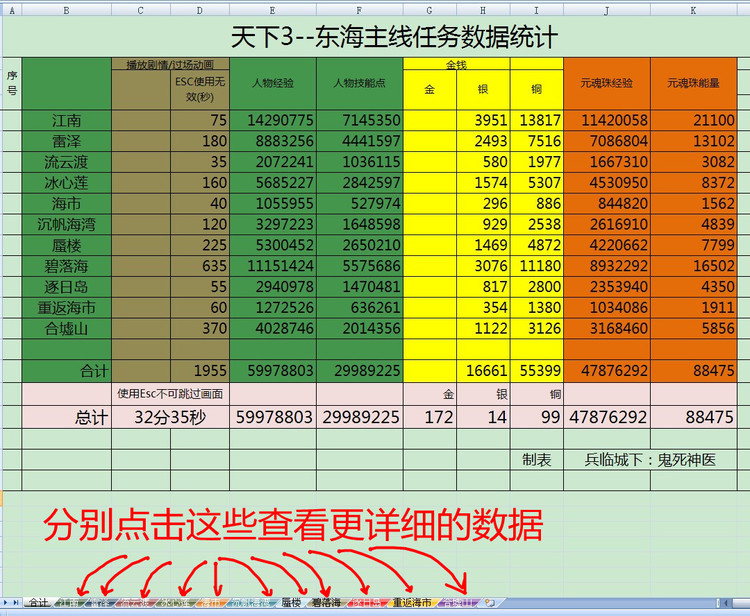This screenshot has width=750, height=616.
Task: Open the 海市 sheet tab
Action: pyautogui.click(x=209, y=603)
